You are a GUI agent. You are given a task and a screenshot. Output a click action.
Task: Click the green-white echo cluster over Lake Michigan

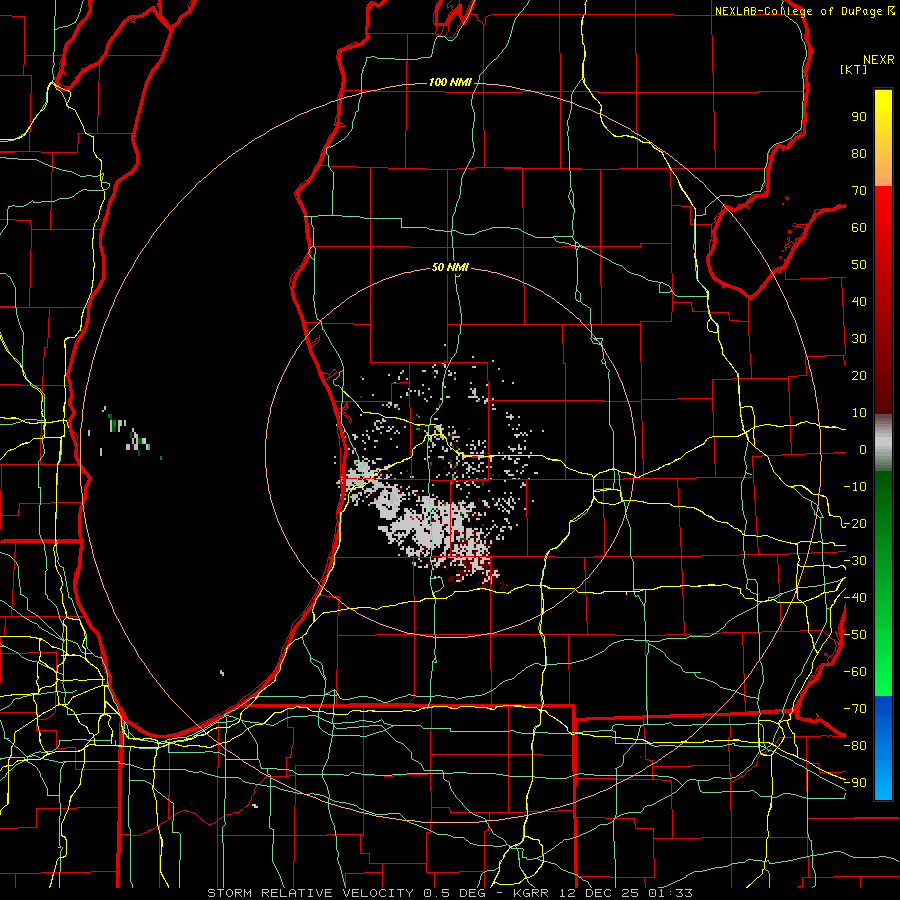click(x=127, y=435)
